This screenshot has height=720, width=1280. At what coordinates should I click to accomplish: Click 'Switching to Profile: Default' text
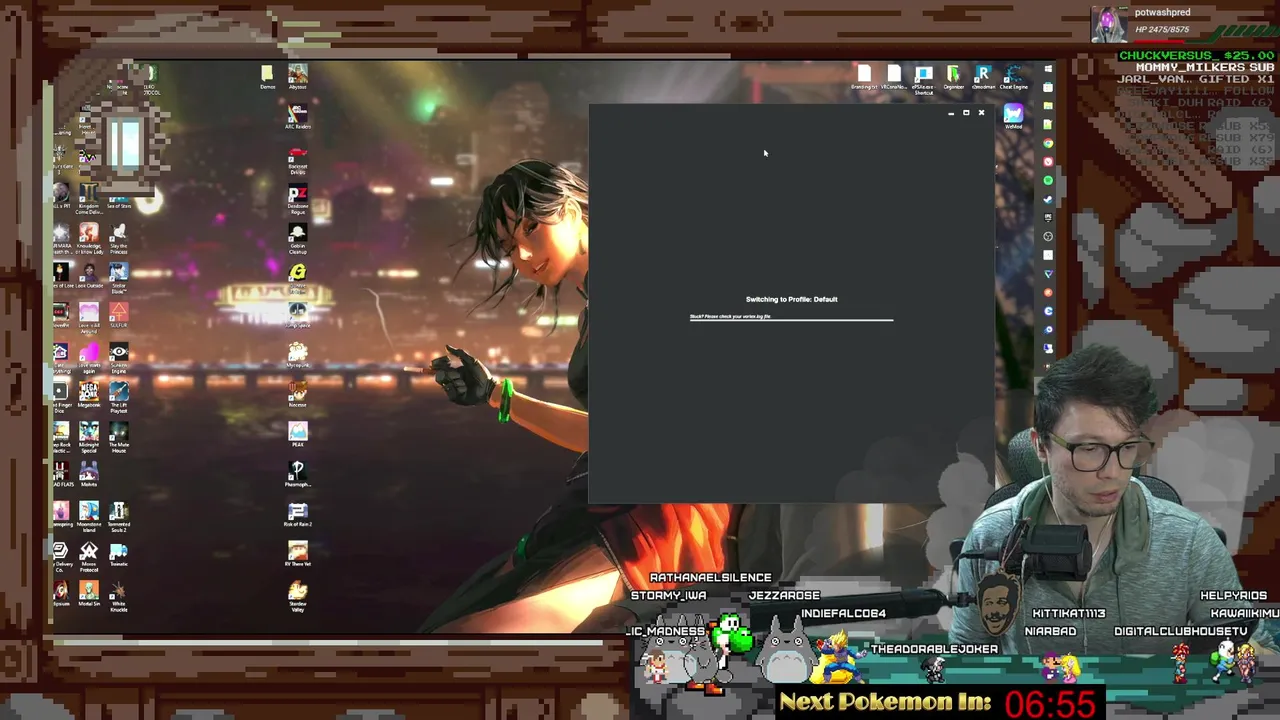tap(791, 299)
